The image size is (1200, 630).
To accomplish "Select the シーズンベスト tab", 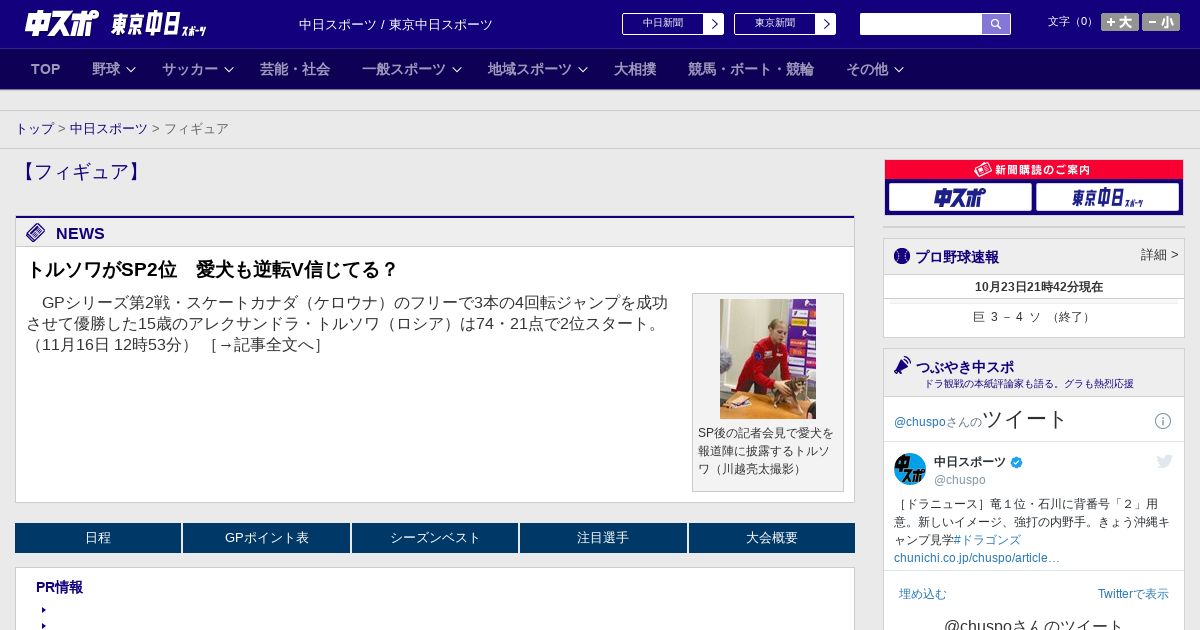I will click(x=435, y=538).
